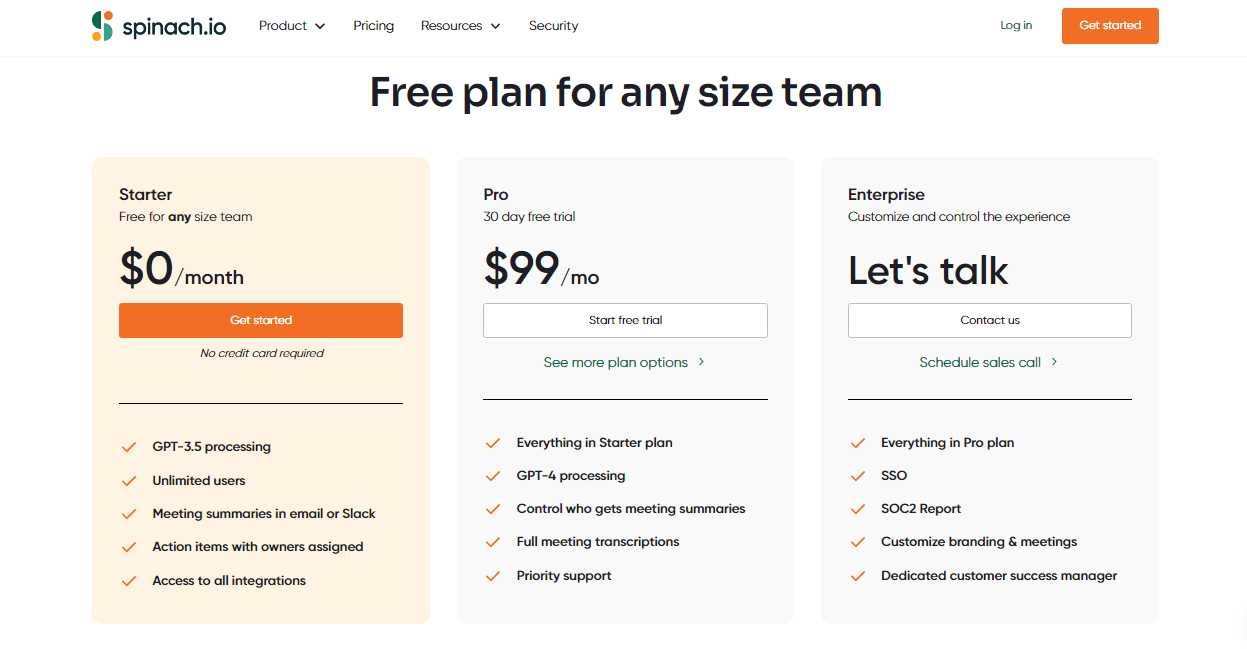Click checkmark icon next to Unlimited users
Image resolution: width=1247 pixels, height=649 pixels.
coord(129,481)
